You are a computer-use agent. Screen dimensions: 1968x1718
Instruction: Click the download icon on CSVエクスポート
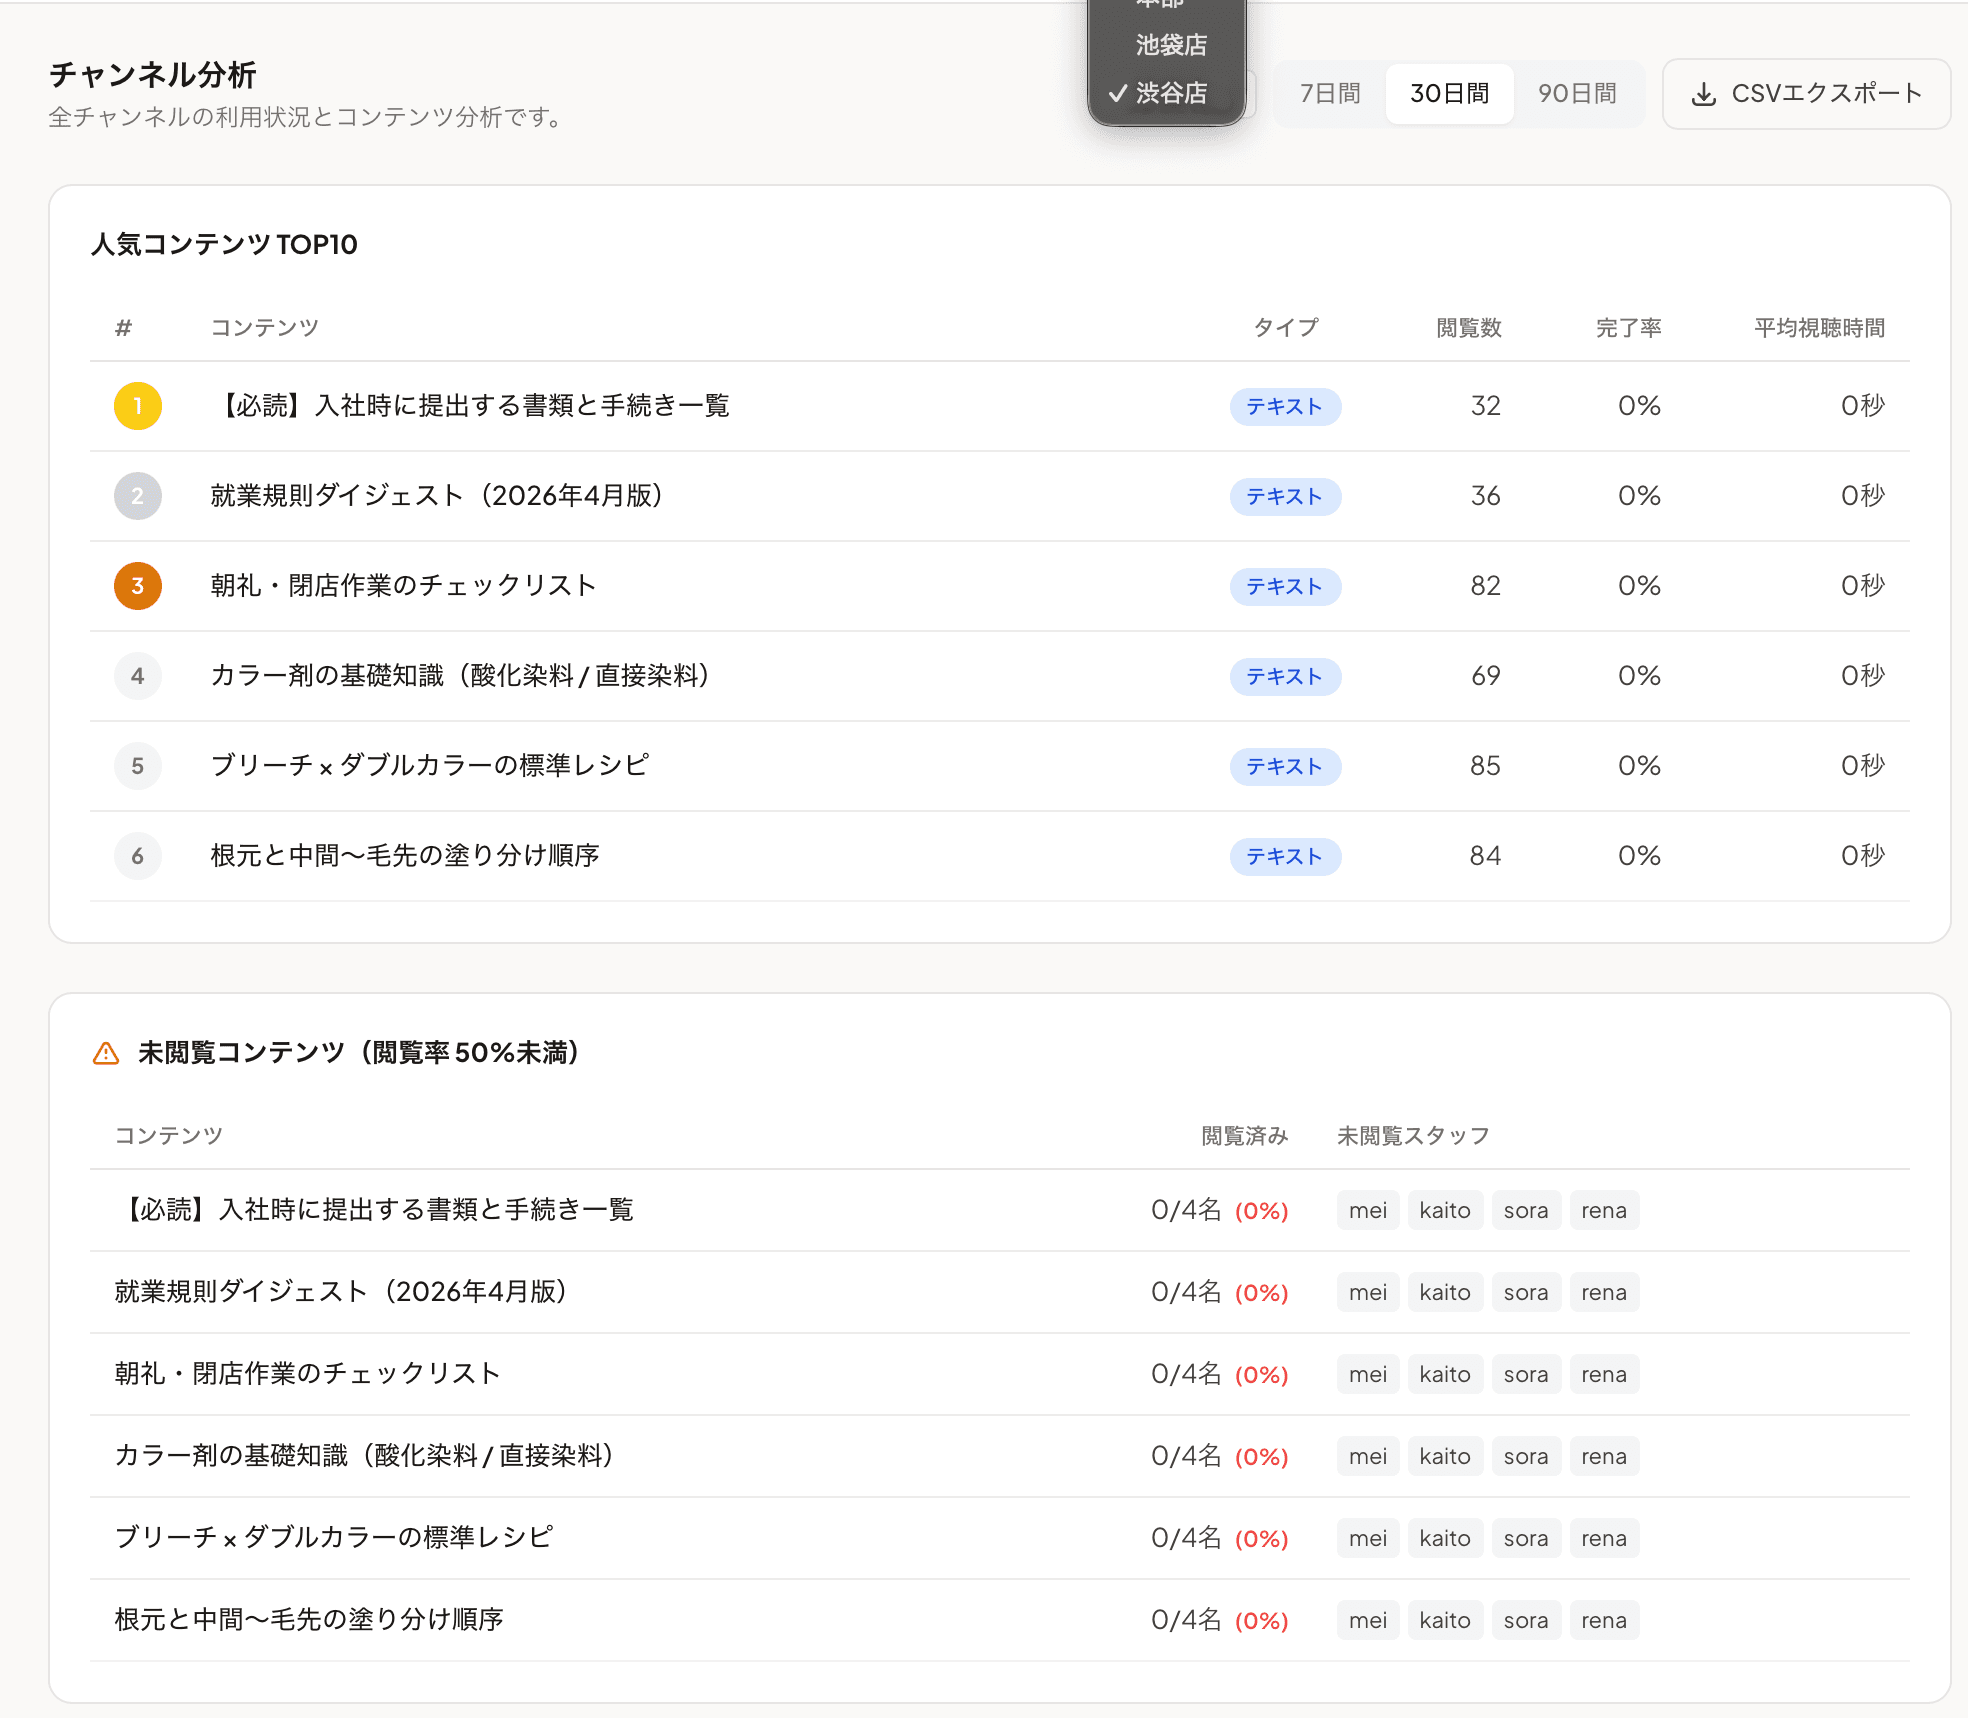coord(1706,93)
